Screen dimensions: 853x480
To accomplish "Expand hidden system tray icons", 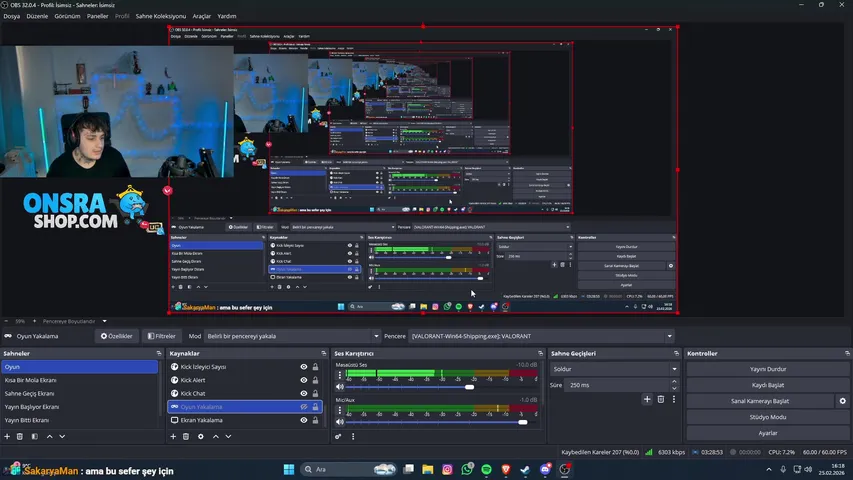I will (769, 469).
